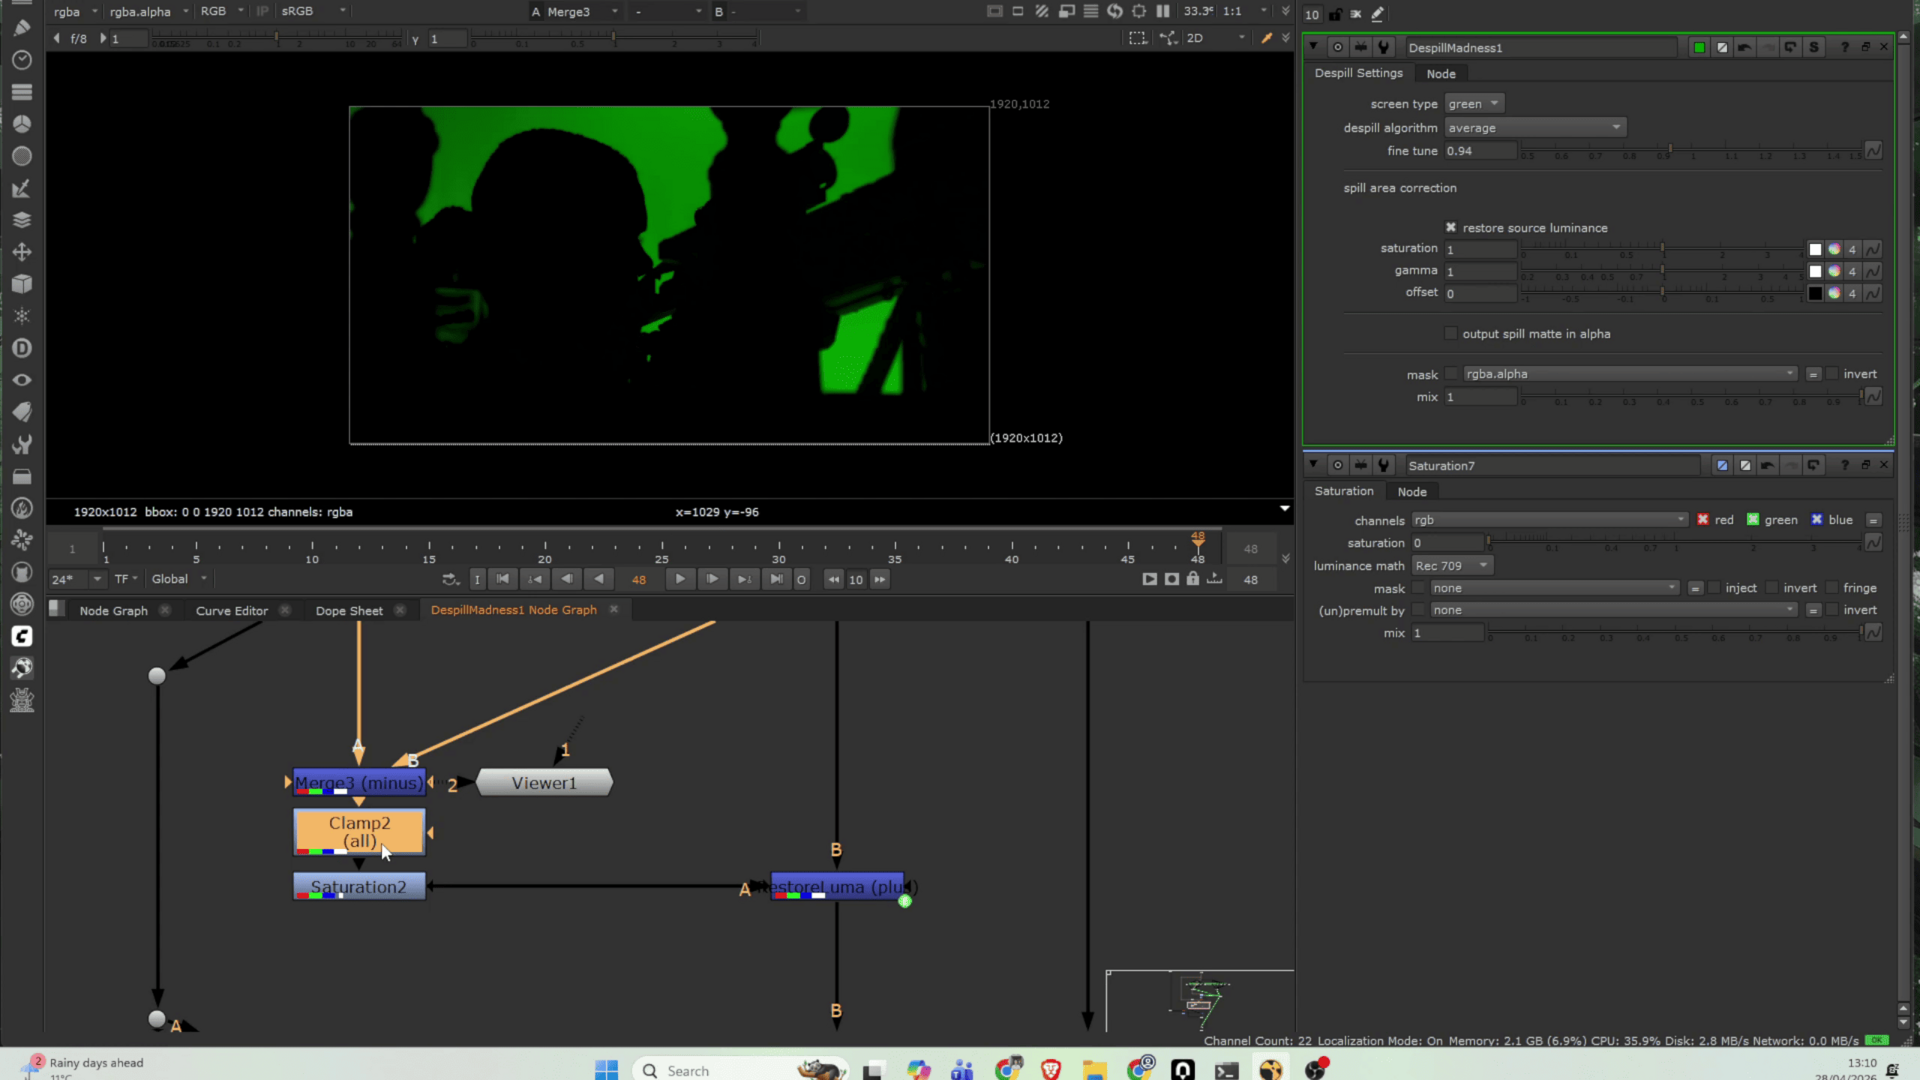Uncheck the red channel checkbox
1920x1080 pixels.
pos(1703,520)
